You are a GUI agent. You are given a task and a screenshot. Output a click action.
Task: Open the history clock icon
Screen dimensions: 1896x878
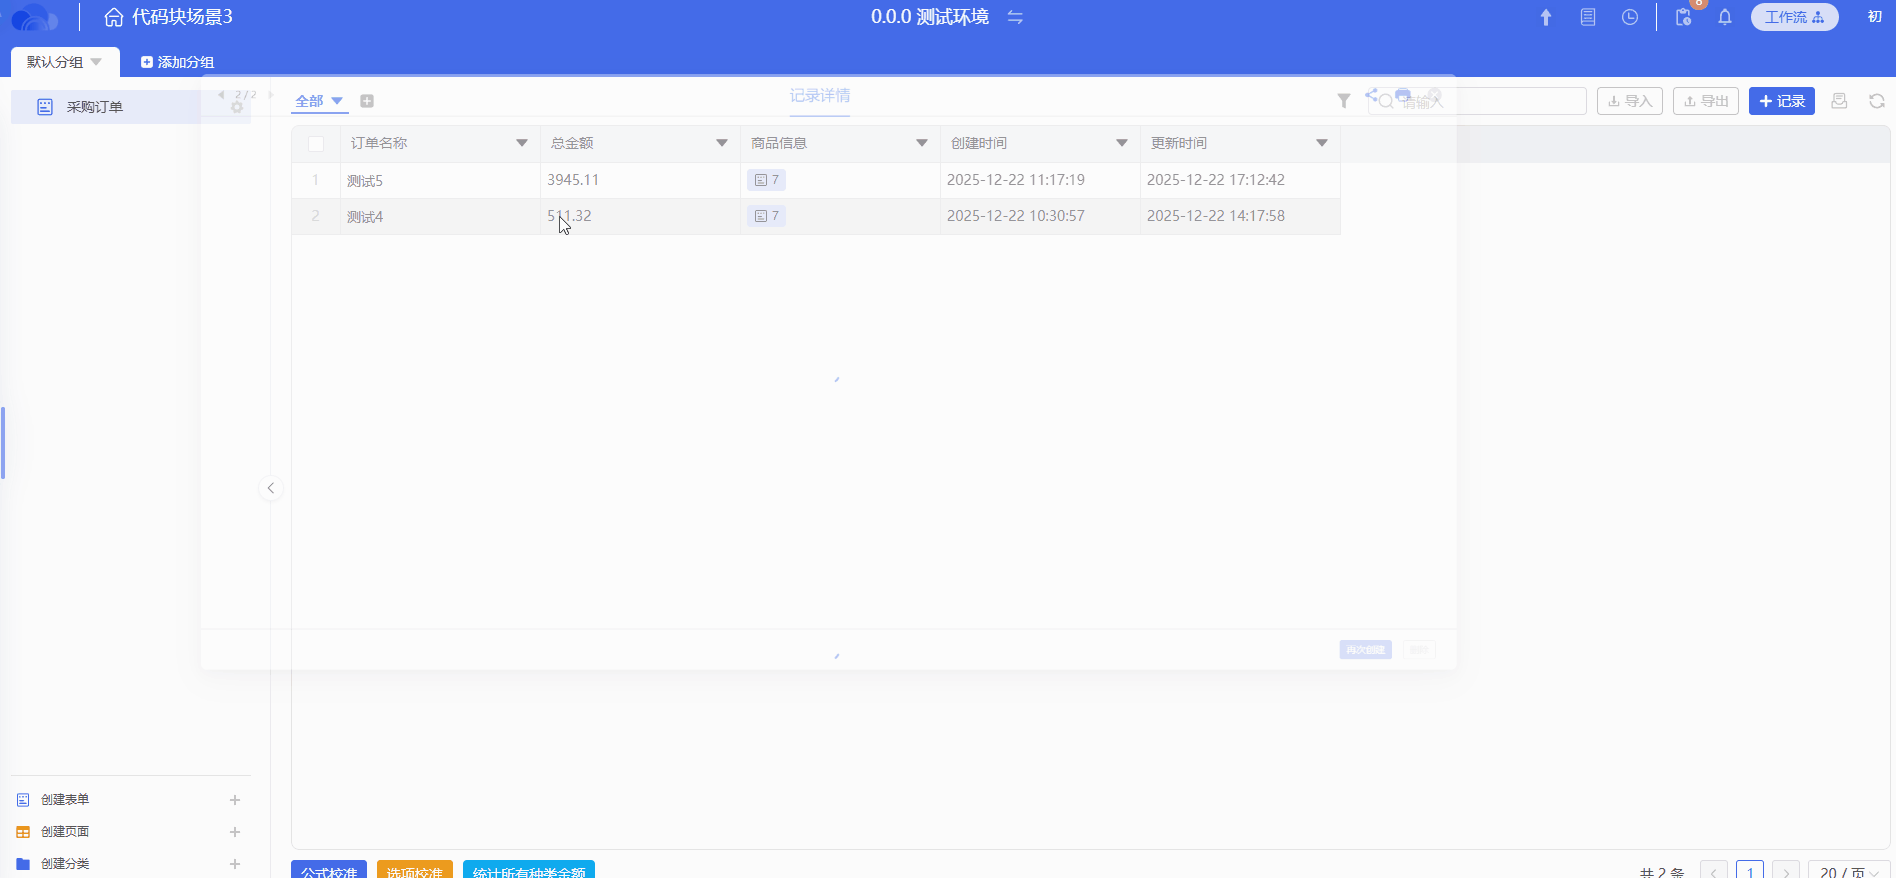tap(1630, 17)
